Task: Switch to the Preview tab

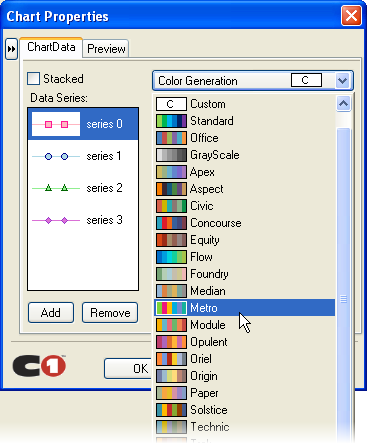Action: pos(106,49)
